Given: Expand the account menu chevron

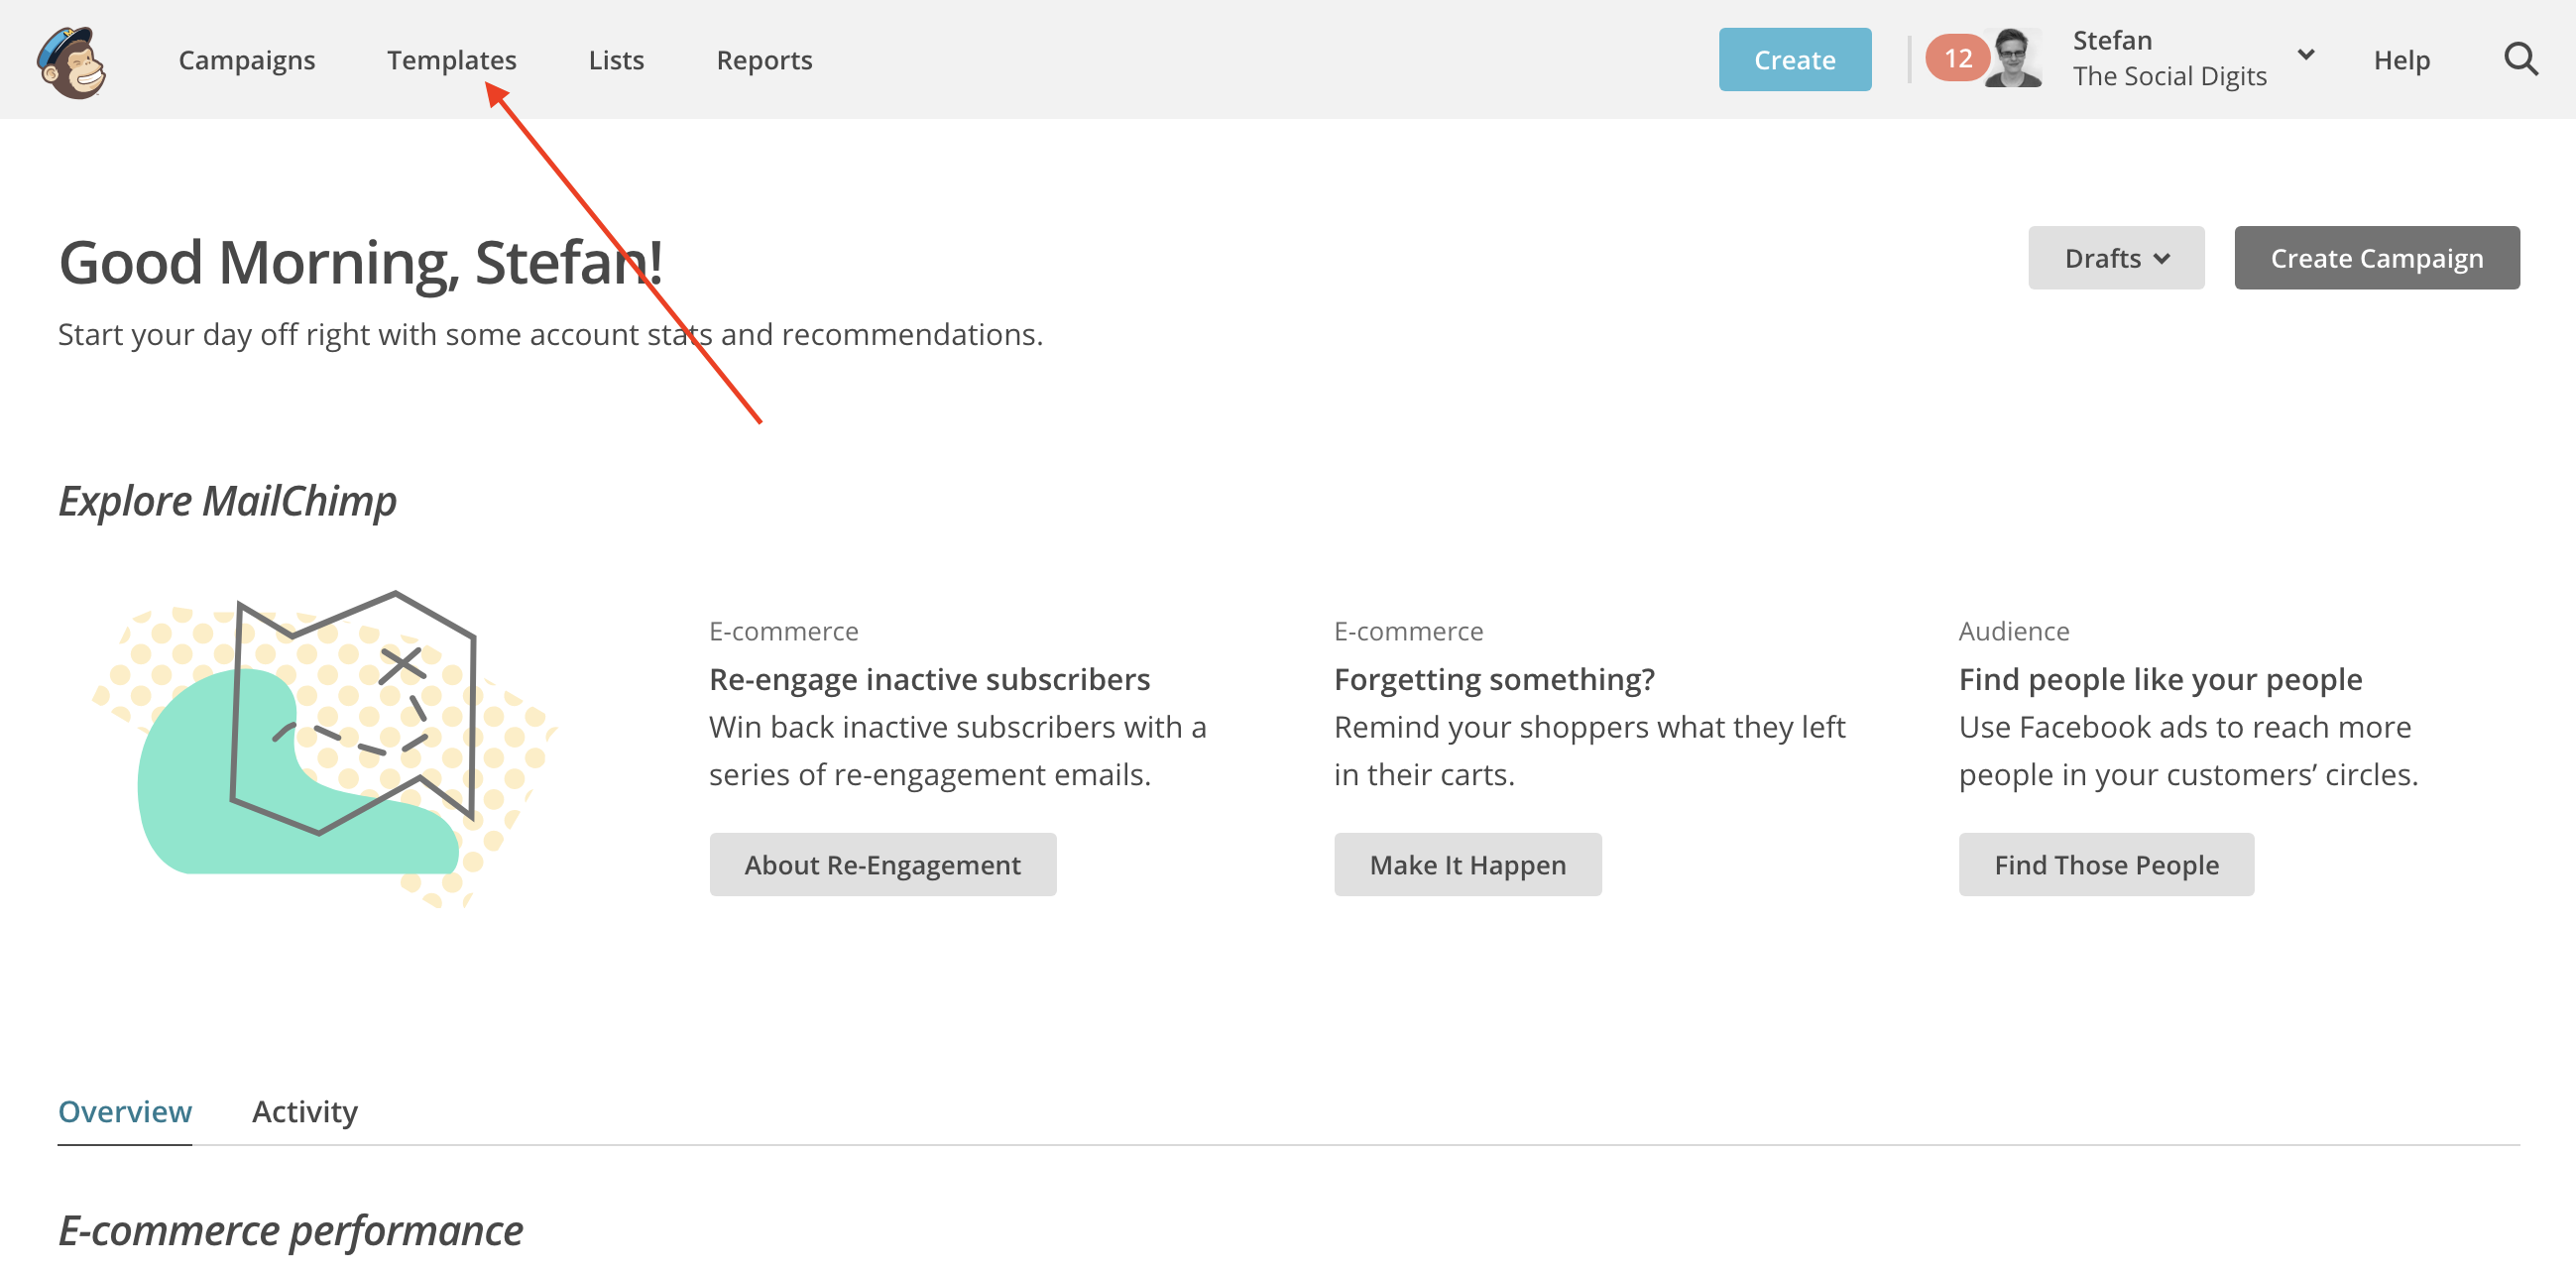Looking at the screenshot, I should click(x=2305, y=56).
